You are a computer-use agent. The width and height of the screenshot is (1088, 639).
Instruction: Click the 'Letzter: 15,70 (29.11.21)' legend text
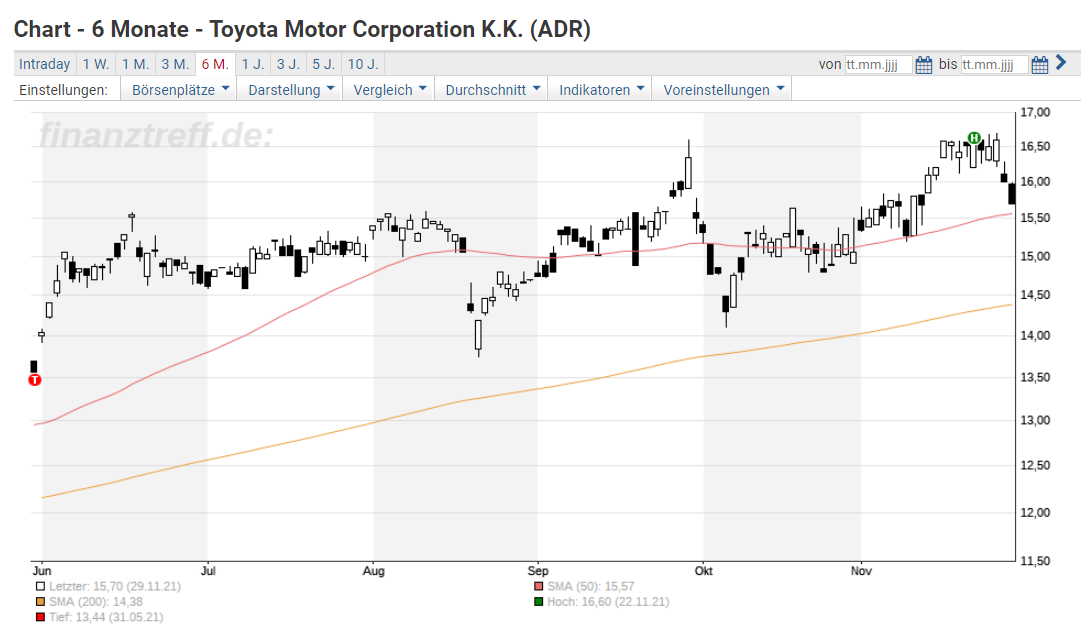[x=114, y=586]
